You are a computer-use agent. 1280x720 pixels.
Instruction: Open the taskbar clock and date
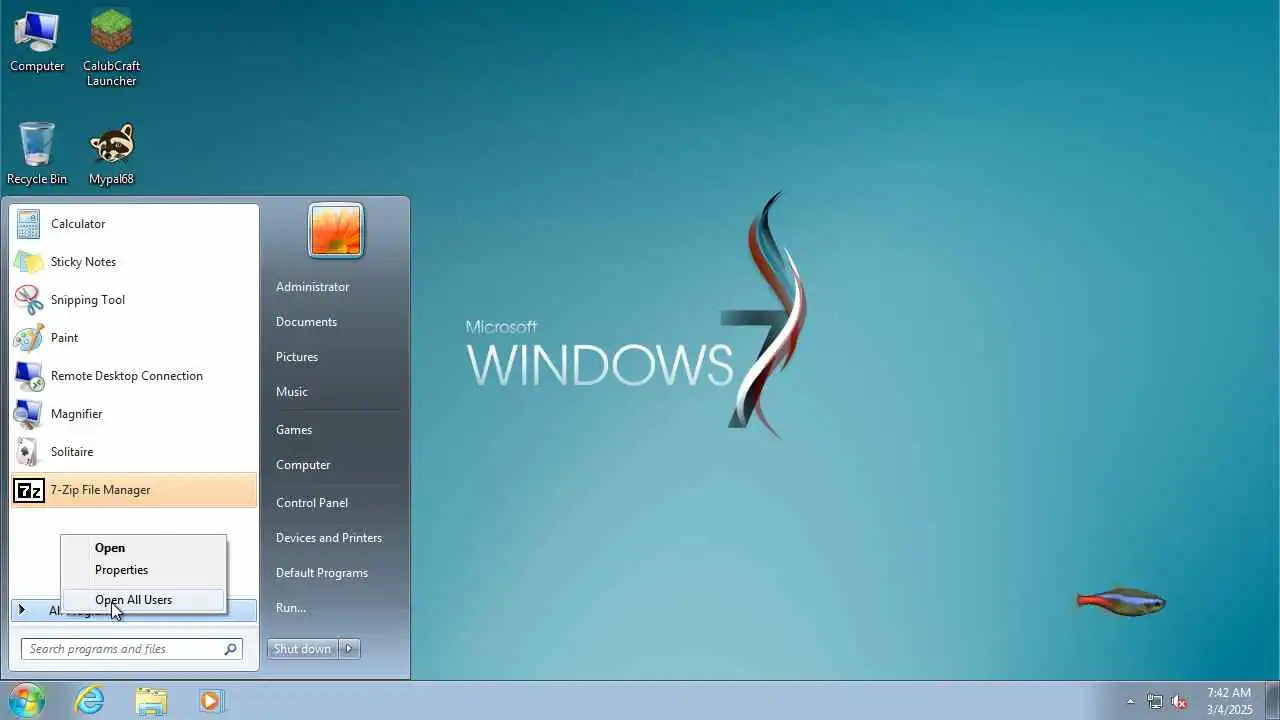1229,701
